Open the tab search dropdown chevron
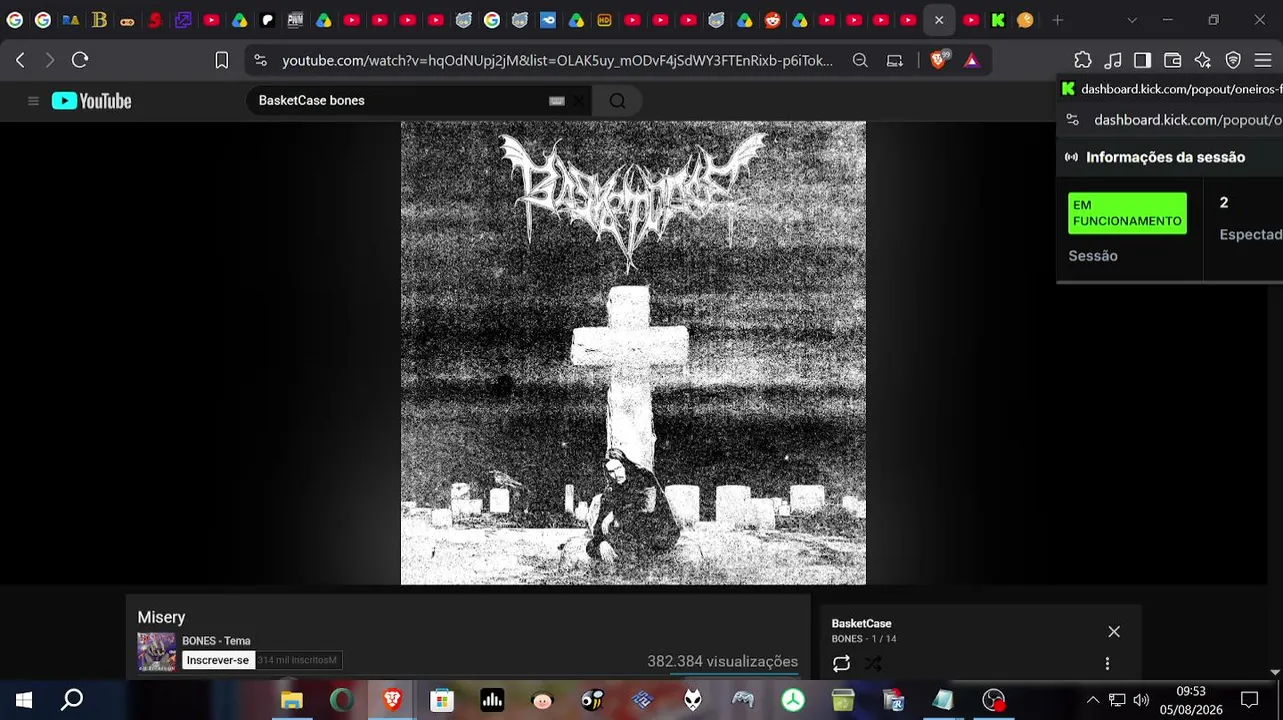 point(1132,20)
